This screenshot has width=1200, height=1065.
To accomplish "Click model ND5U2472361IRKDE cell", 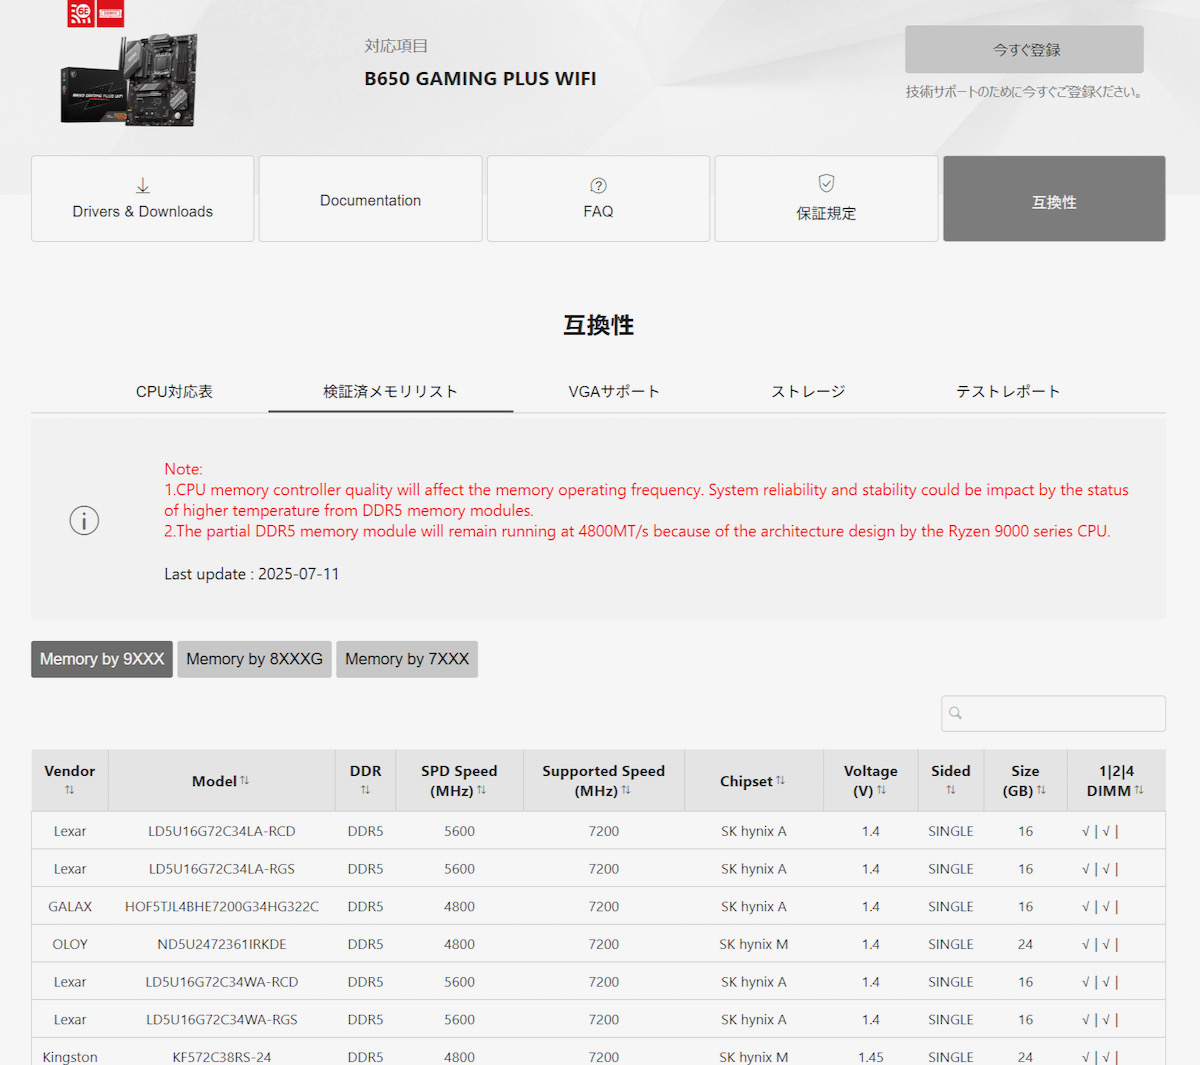I will coord(222,944).
